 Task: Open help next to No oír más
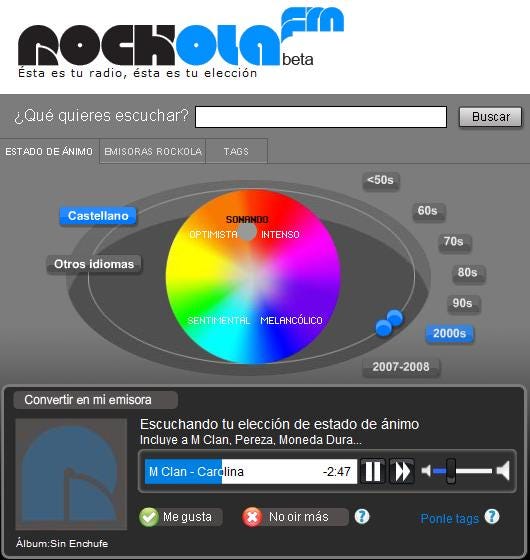click(x=362, y=516)
